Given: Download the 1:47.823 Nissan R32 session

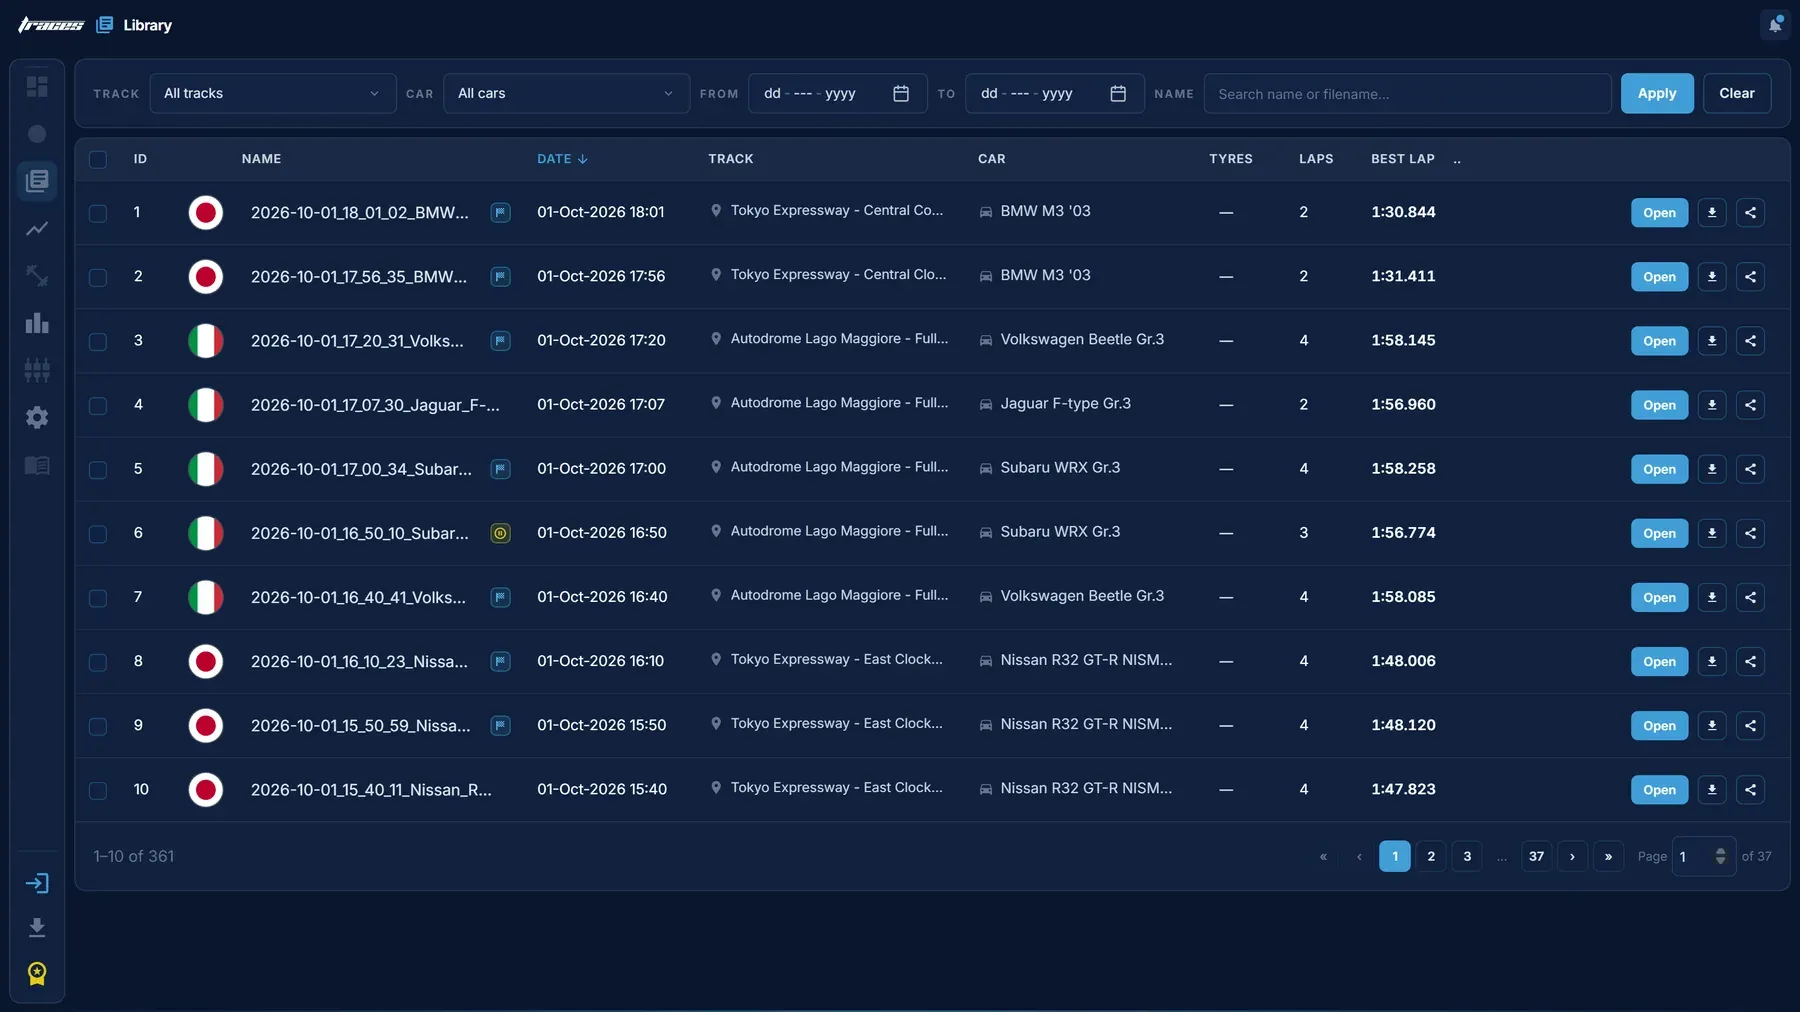Looking at the screenshot, I should pos(1712,790).
